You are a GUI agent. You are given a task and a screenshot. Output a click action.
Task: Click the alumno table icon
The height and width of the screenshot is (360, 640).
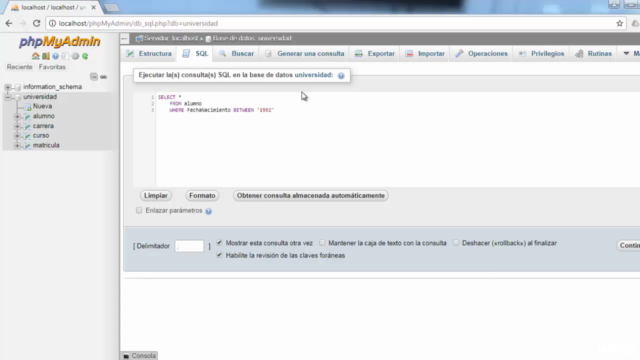click(x=27, y=116)
